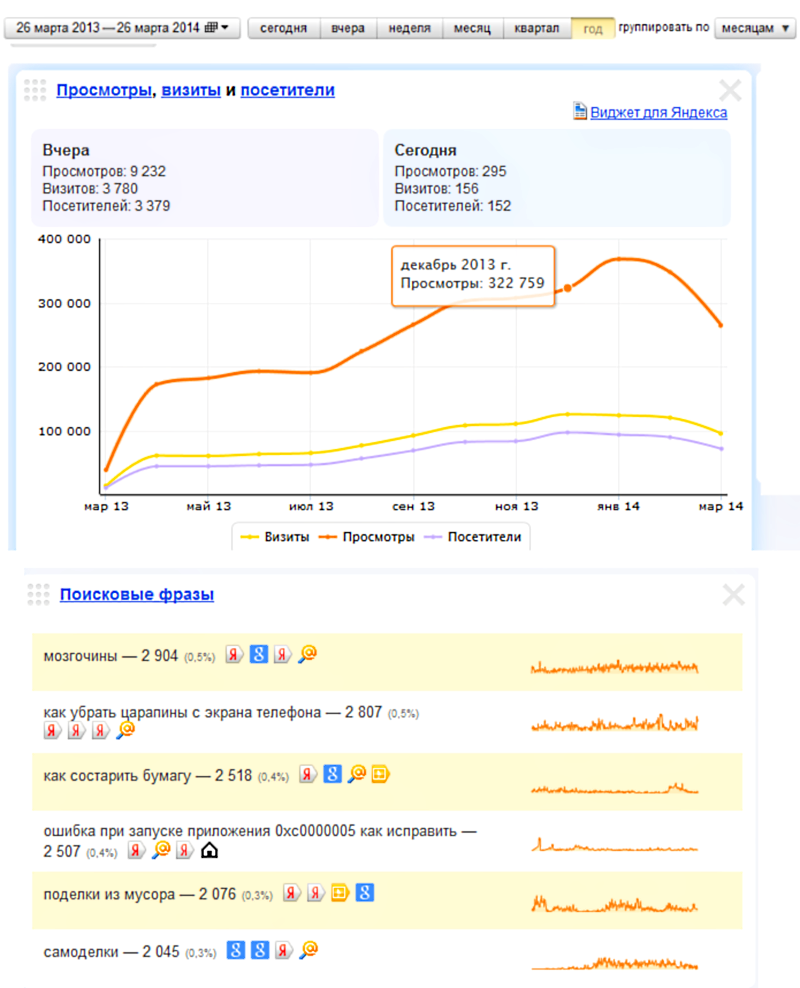
Task: Close the Поисковые фразы widget
Action: point(734,595)
